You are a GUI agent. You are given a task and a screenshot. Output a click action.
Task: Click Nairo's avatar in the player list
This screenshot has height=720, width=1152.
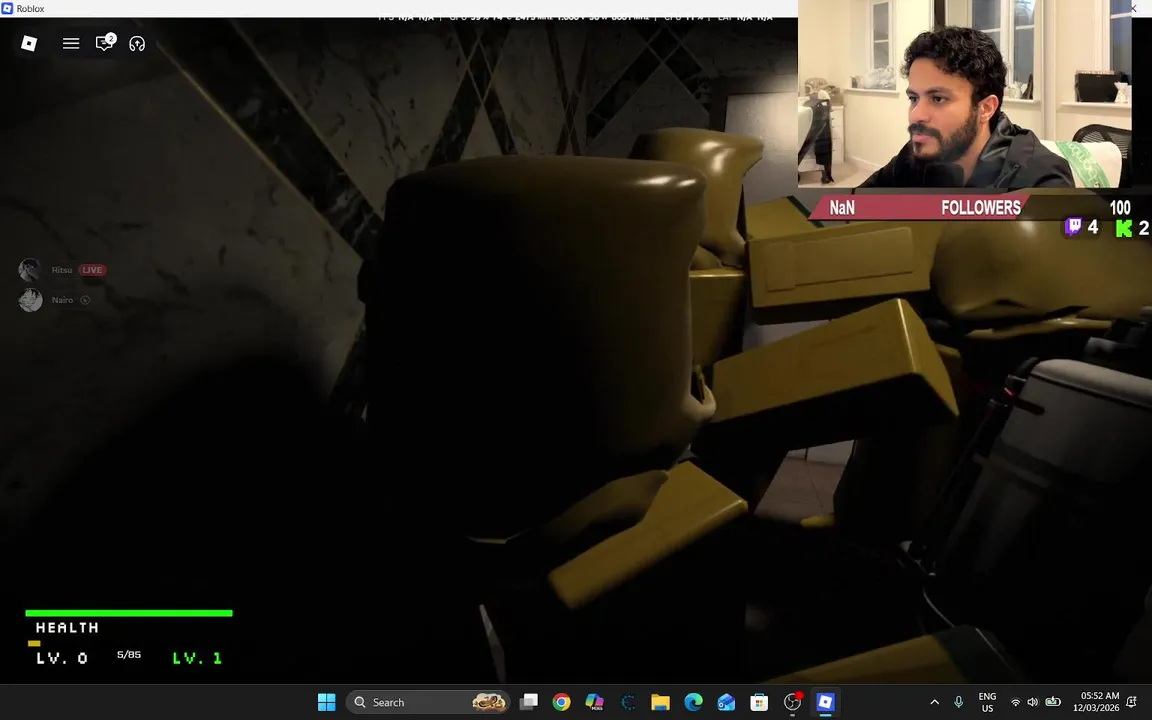pos(30,300)
